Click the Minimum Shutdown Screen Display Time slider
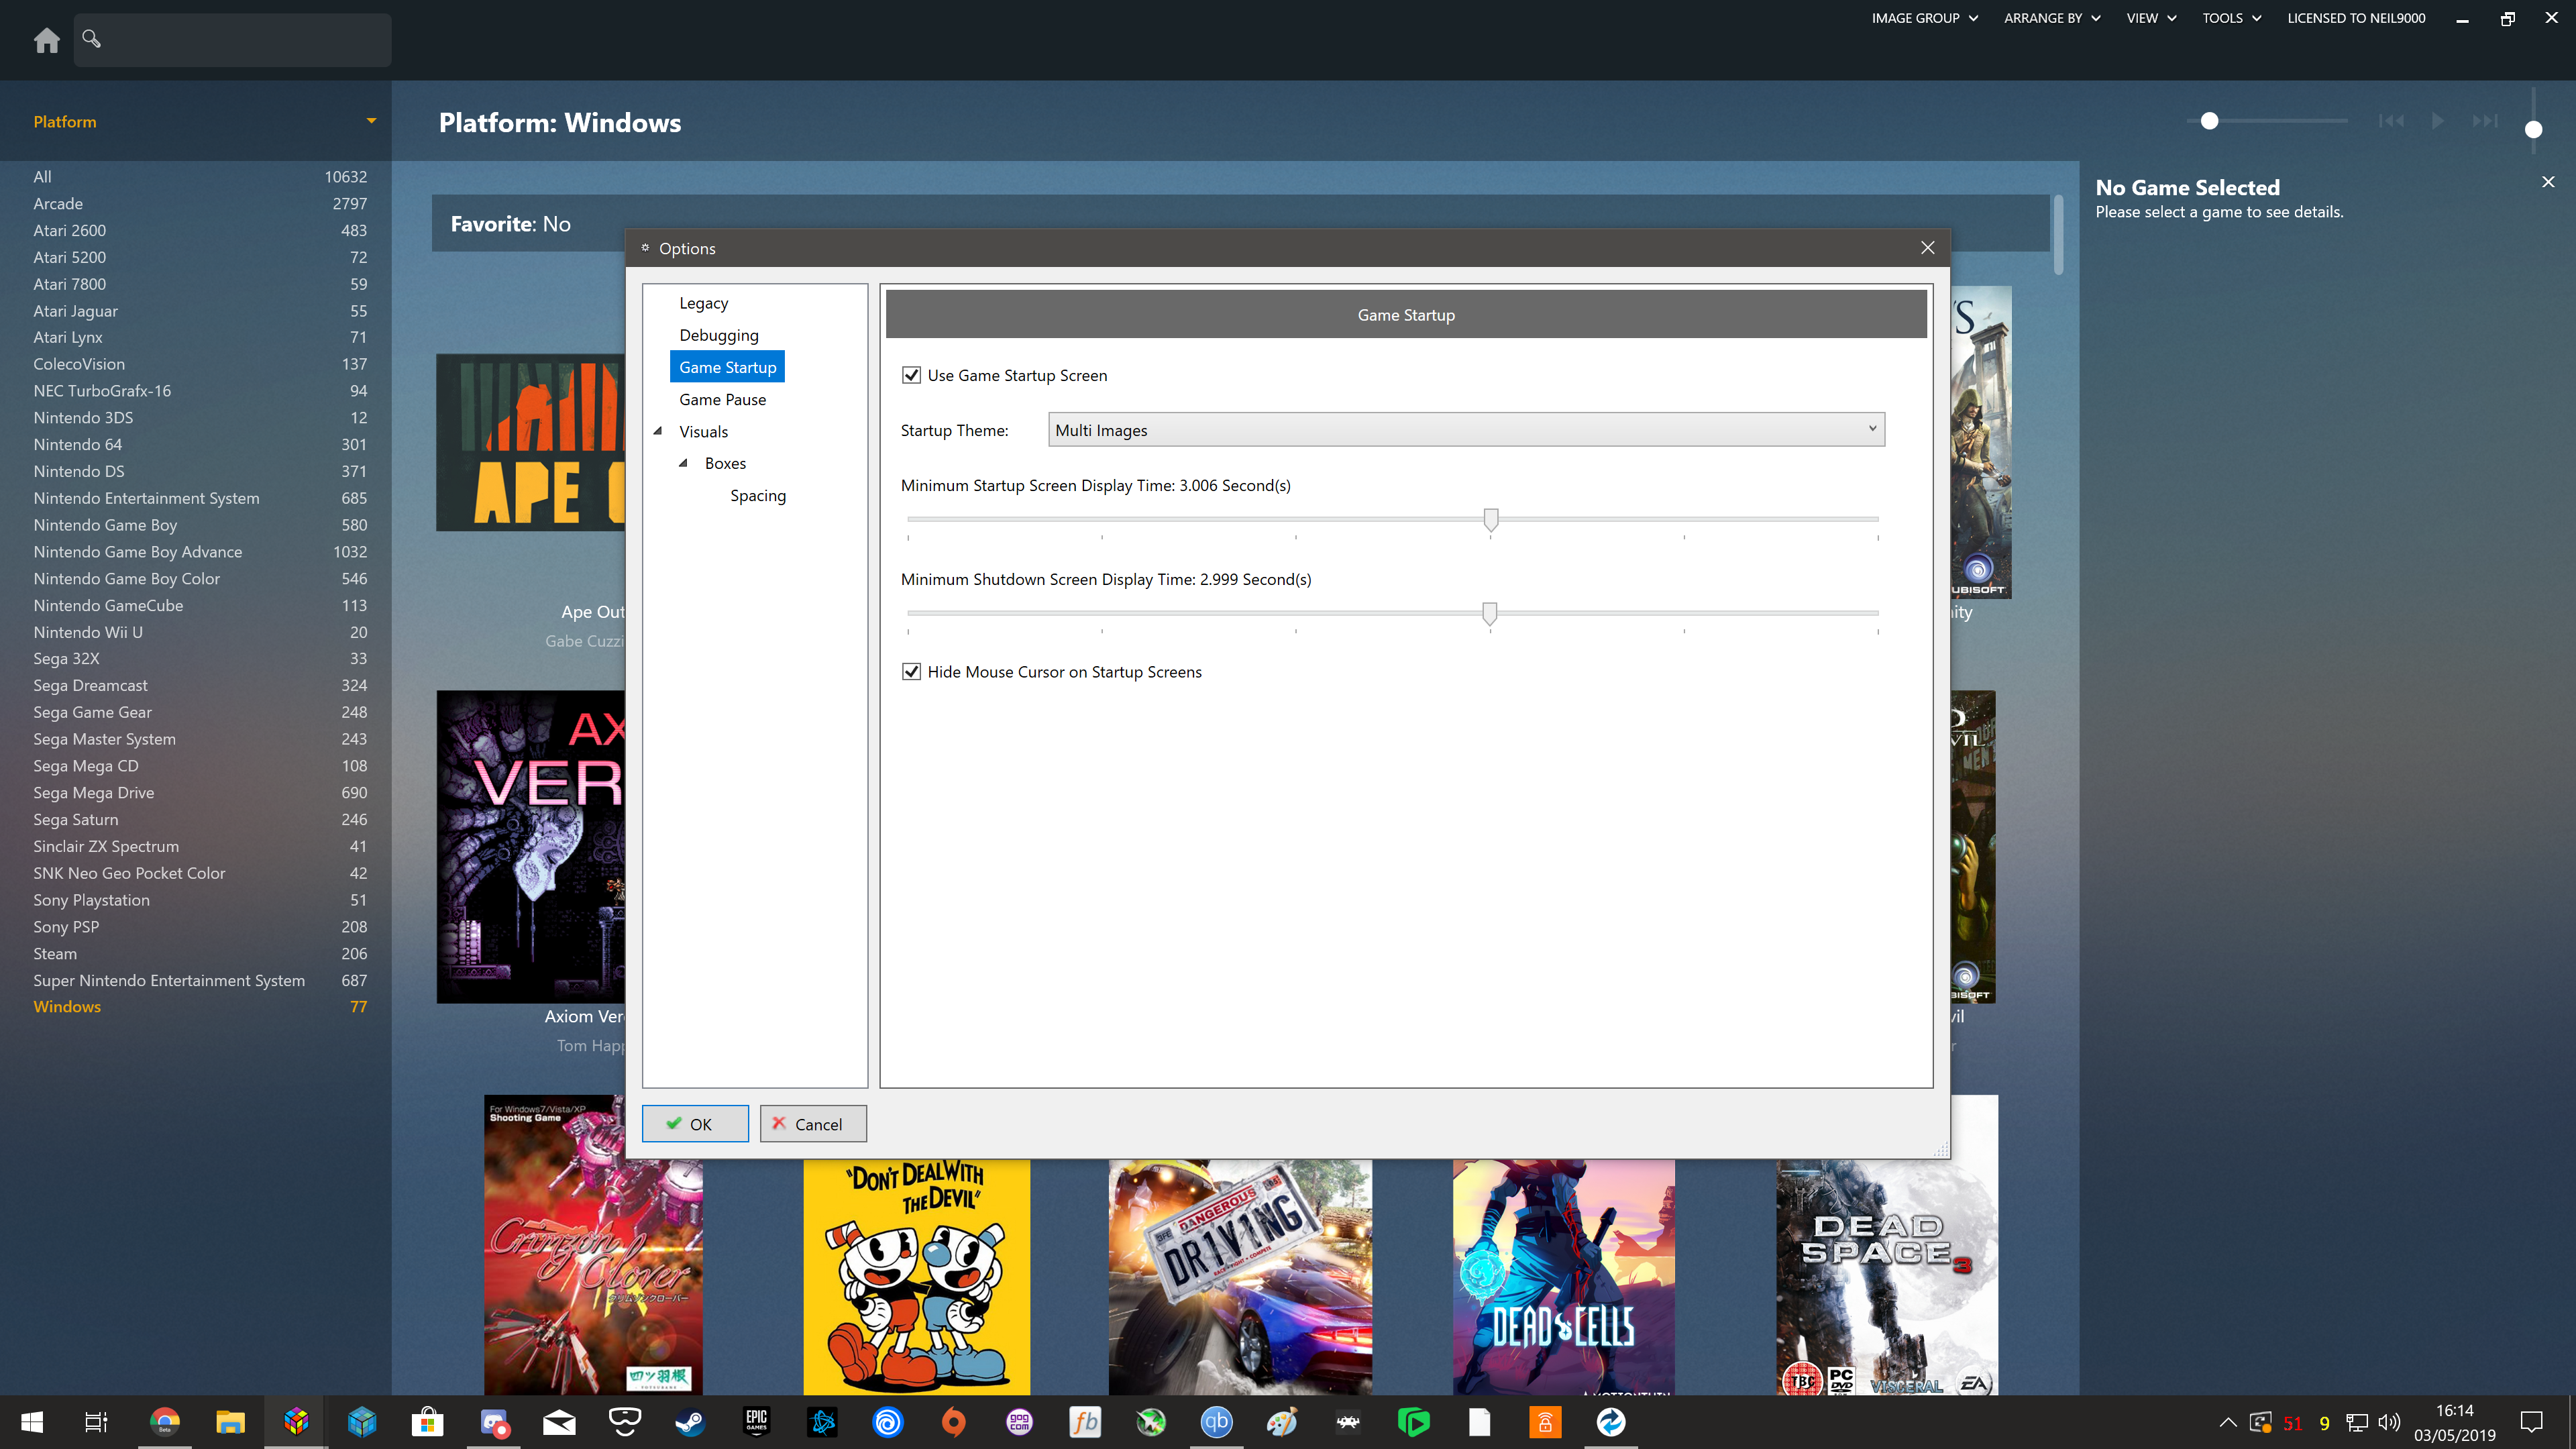Image resolution: width=2576 pixels, height=1449 pixels. pyautogui.click(x=1392, y=613)
